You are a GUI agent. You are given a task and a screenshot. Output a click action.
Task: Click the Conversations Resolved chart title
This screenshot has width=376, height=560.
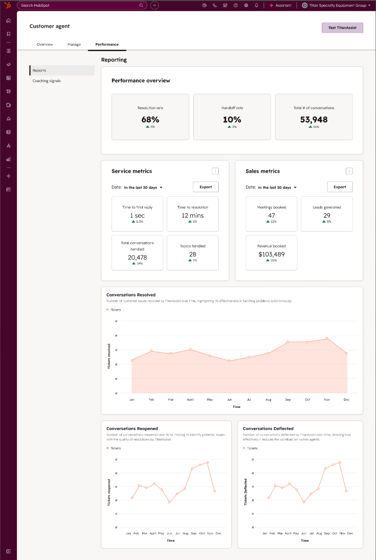[x=131, y=295]
